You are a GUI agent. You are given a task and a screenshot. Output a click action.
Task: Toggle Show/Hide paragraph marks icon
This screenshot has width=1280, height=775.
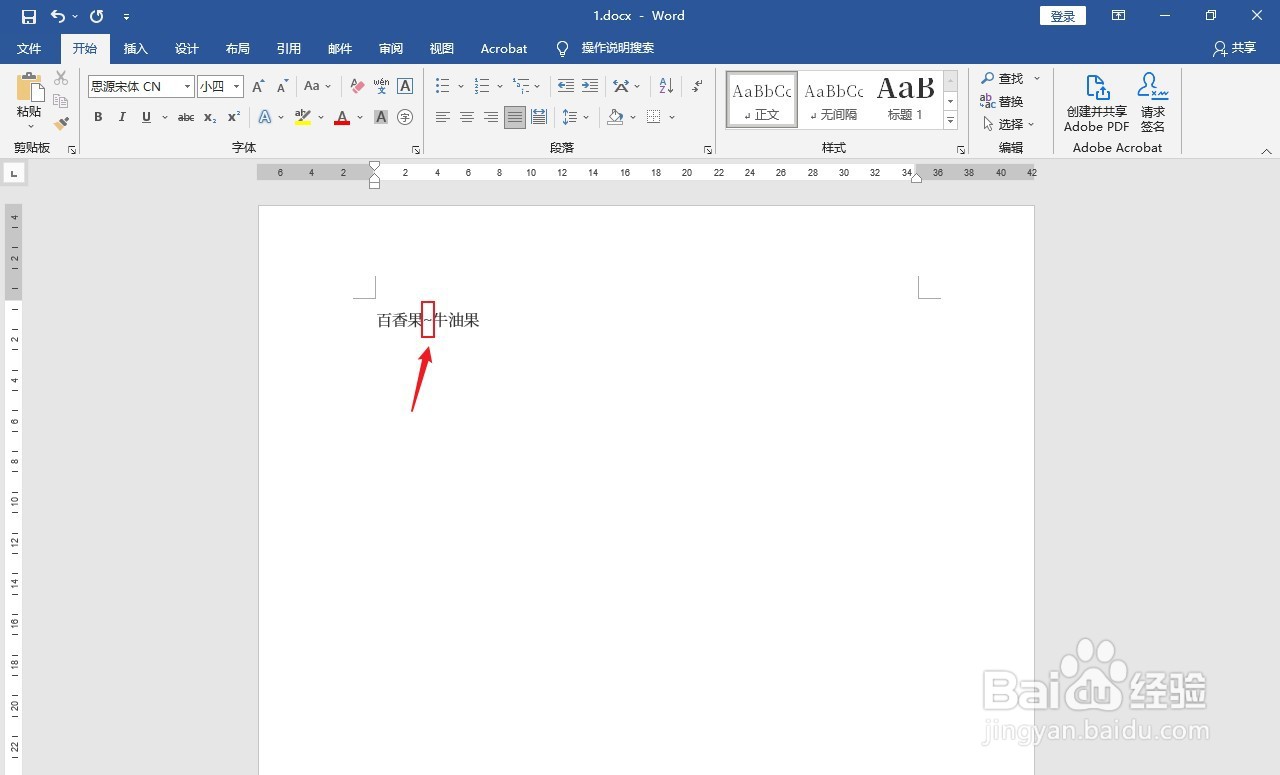tap(697, 86)
